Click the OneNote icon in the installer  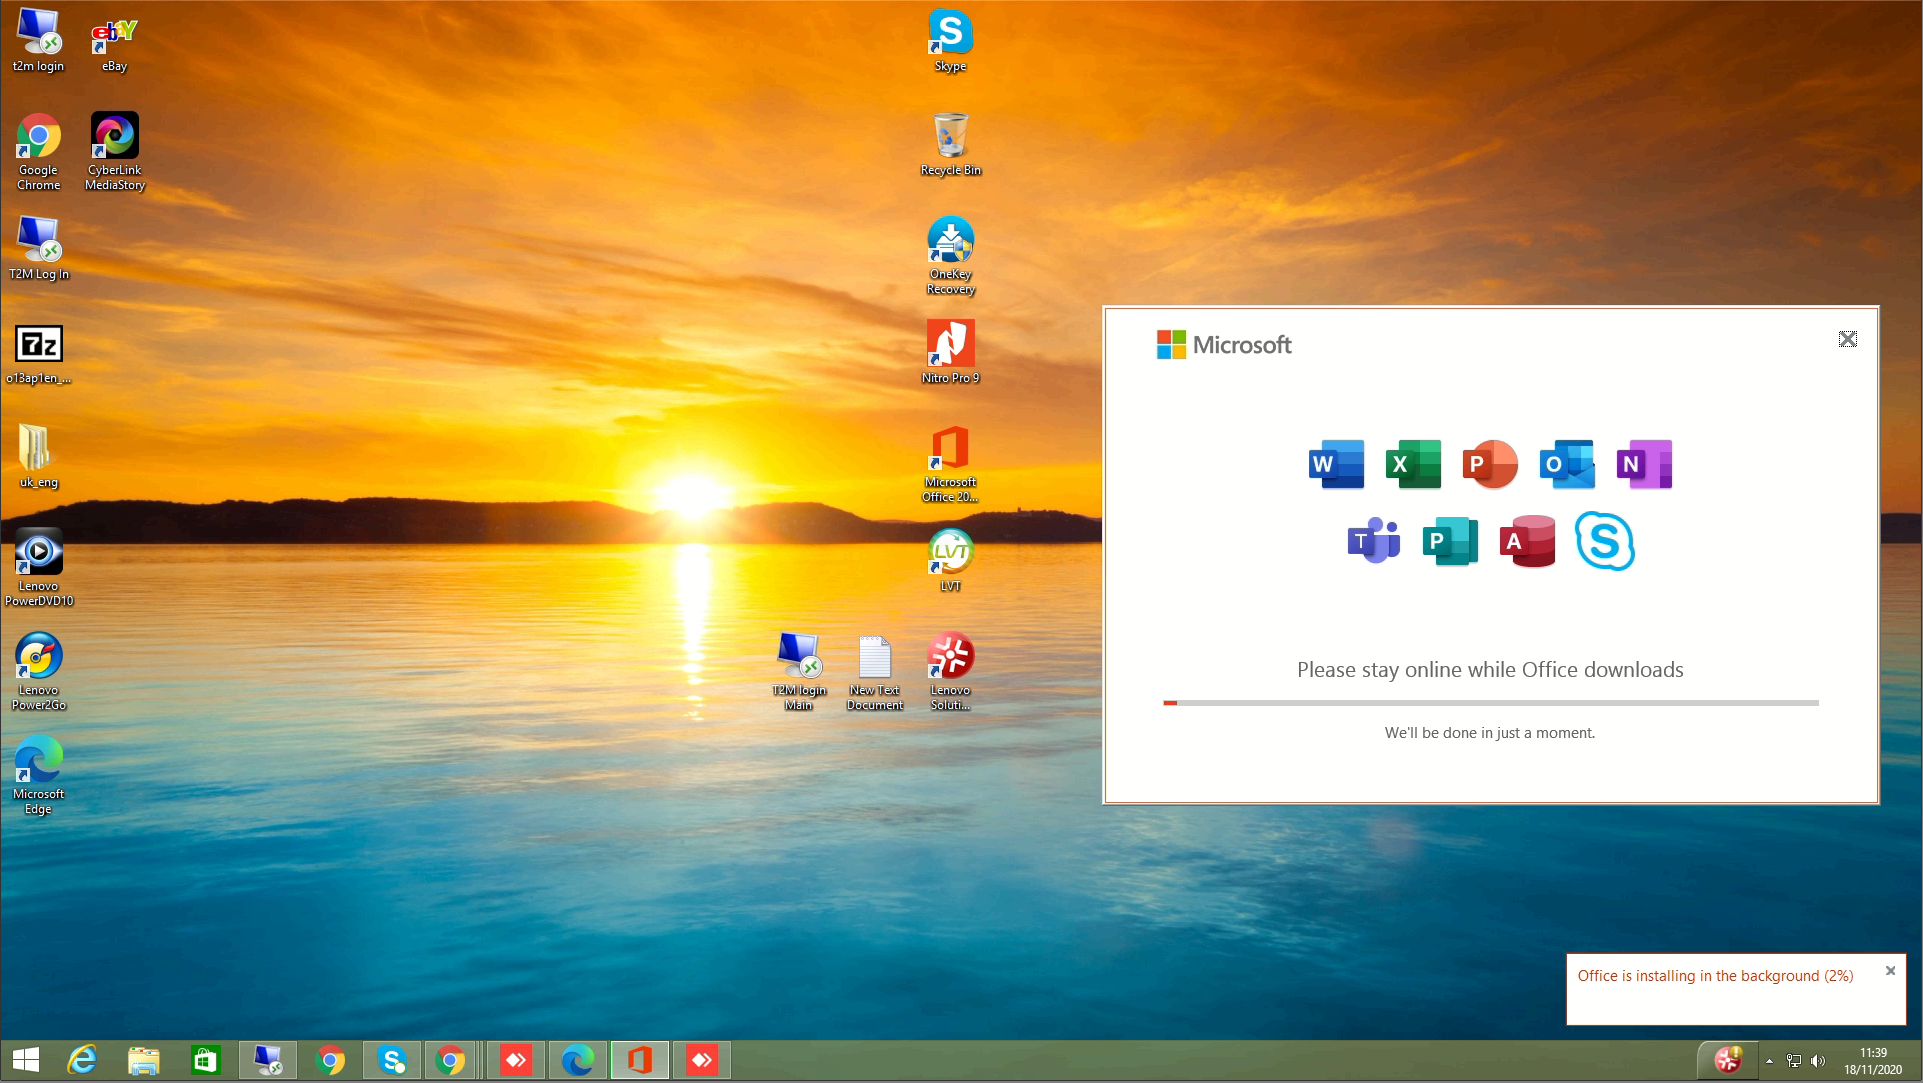[x=1644, y=464]
